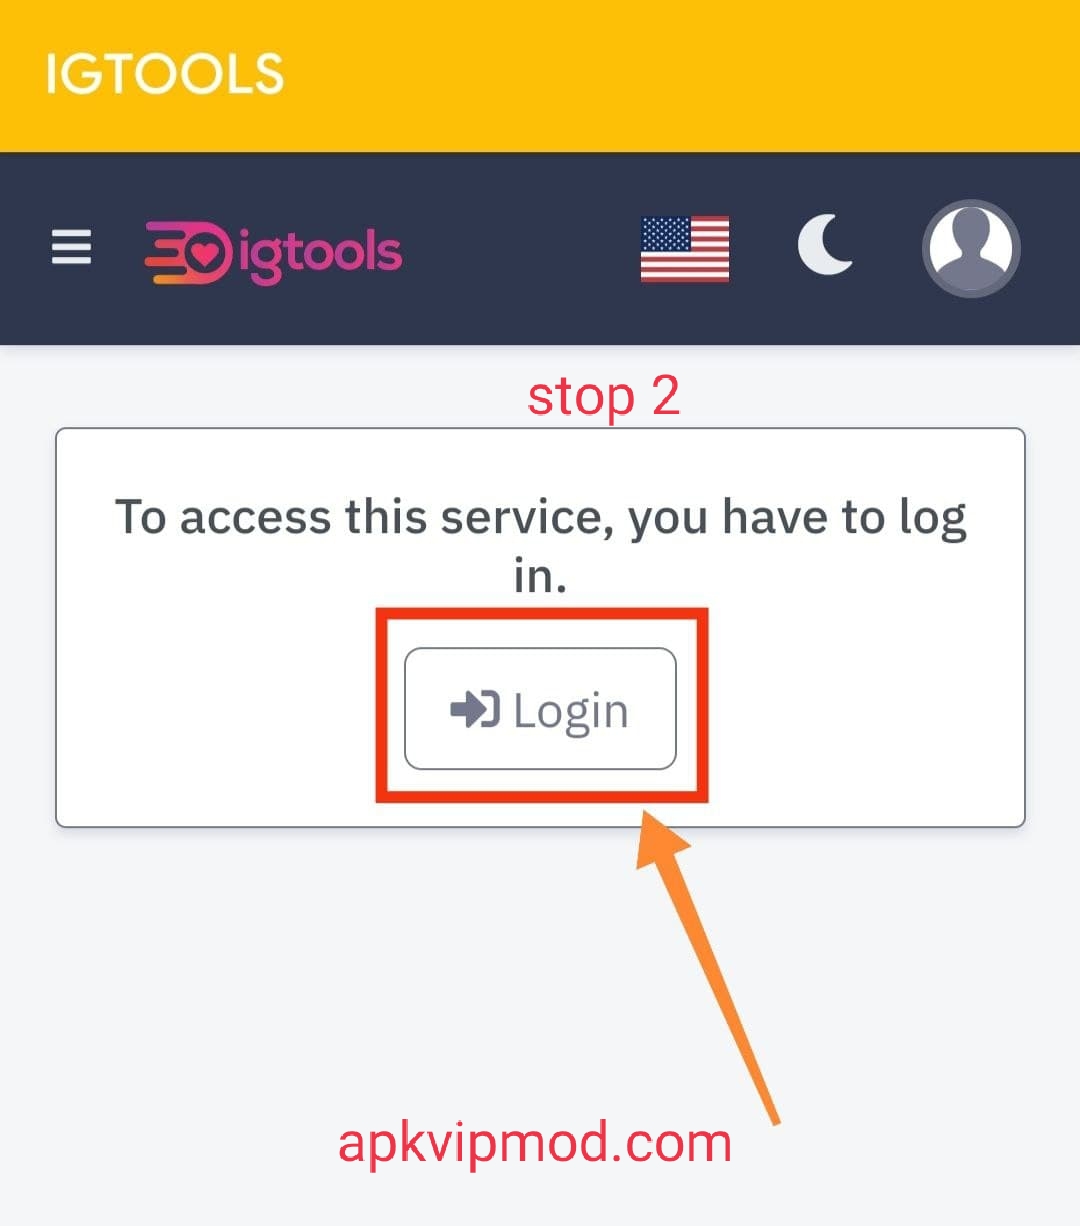Click the orange arrow pointing at Login
Screen dimensions: 1080x1226
click(707, 966)
